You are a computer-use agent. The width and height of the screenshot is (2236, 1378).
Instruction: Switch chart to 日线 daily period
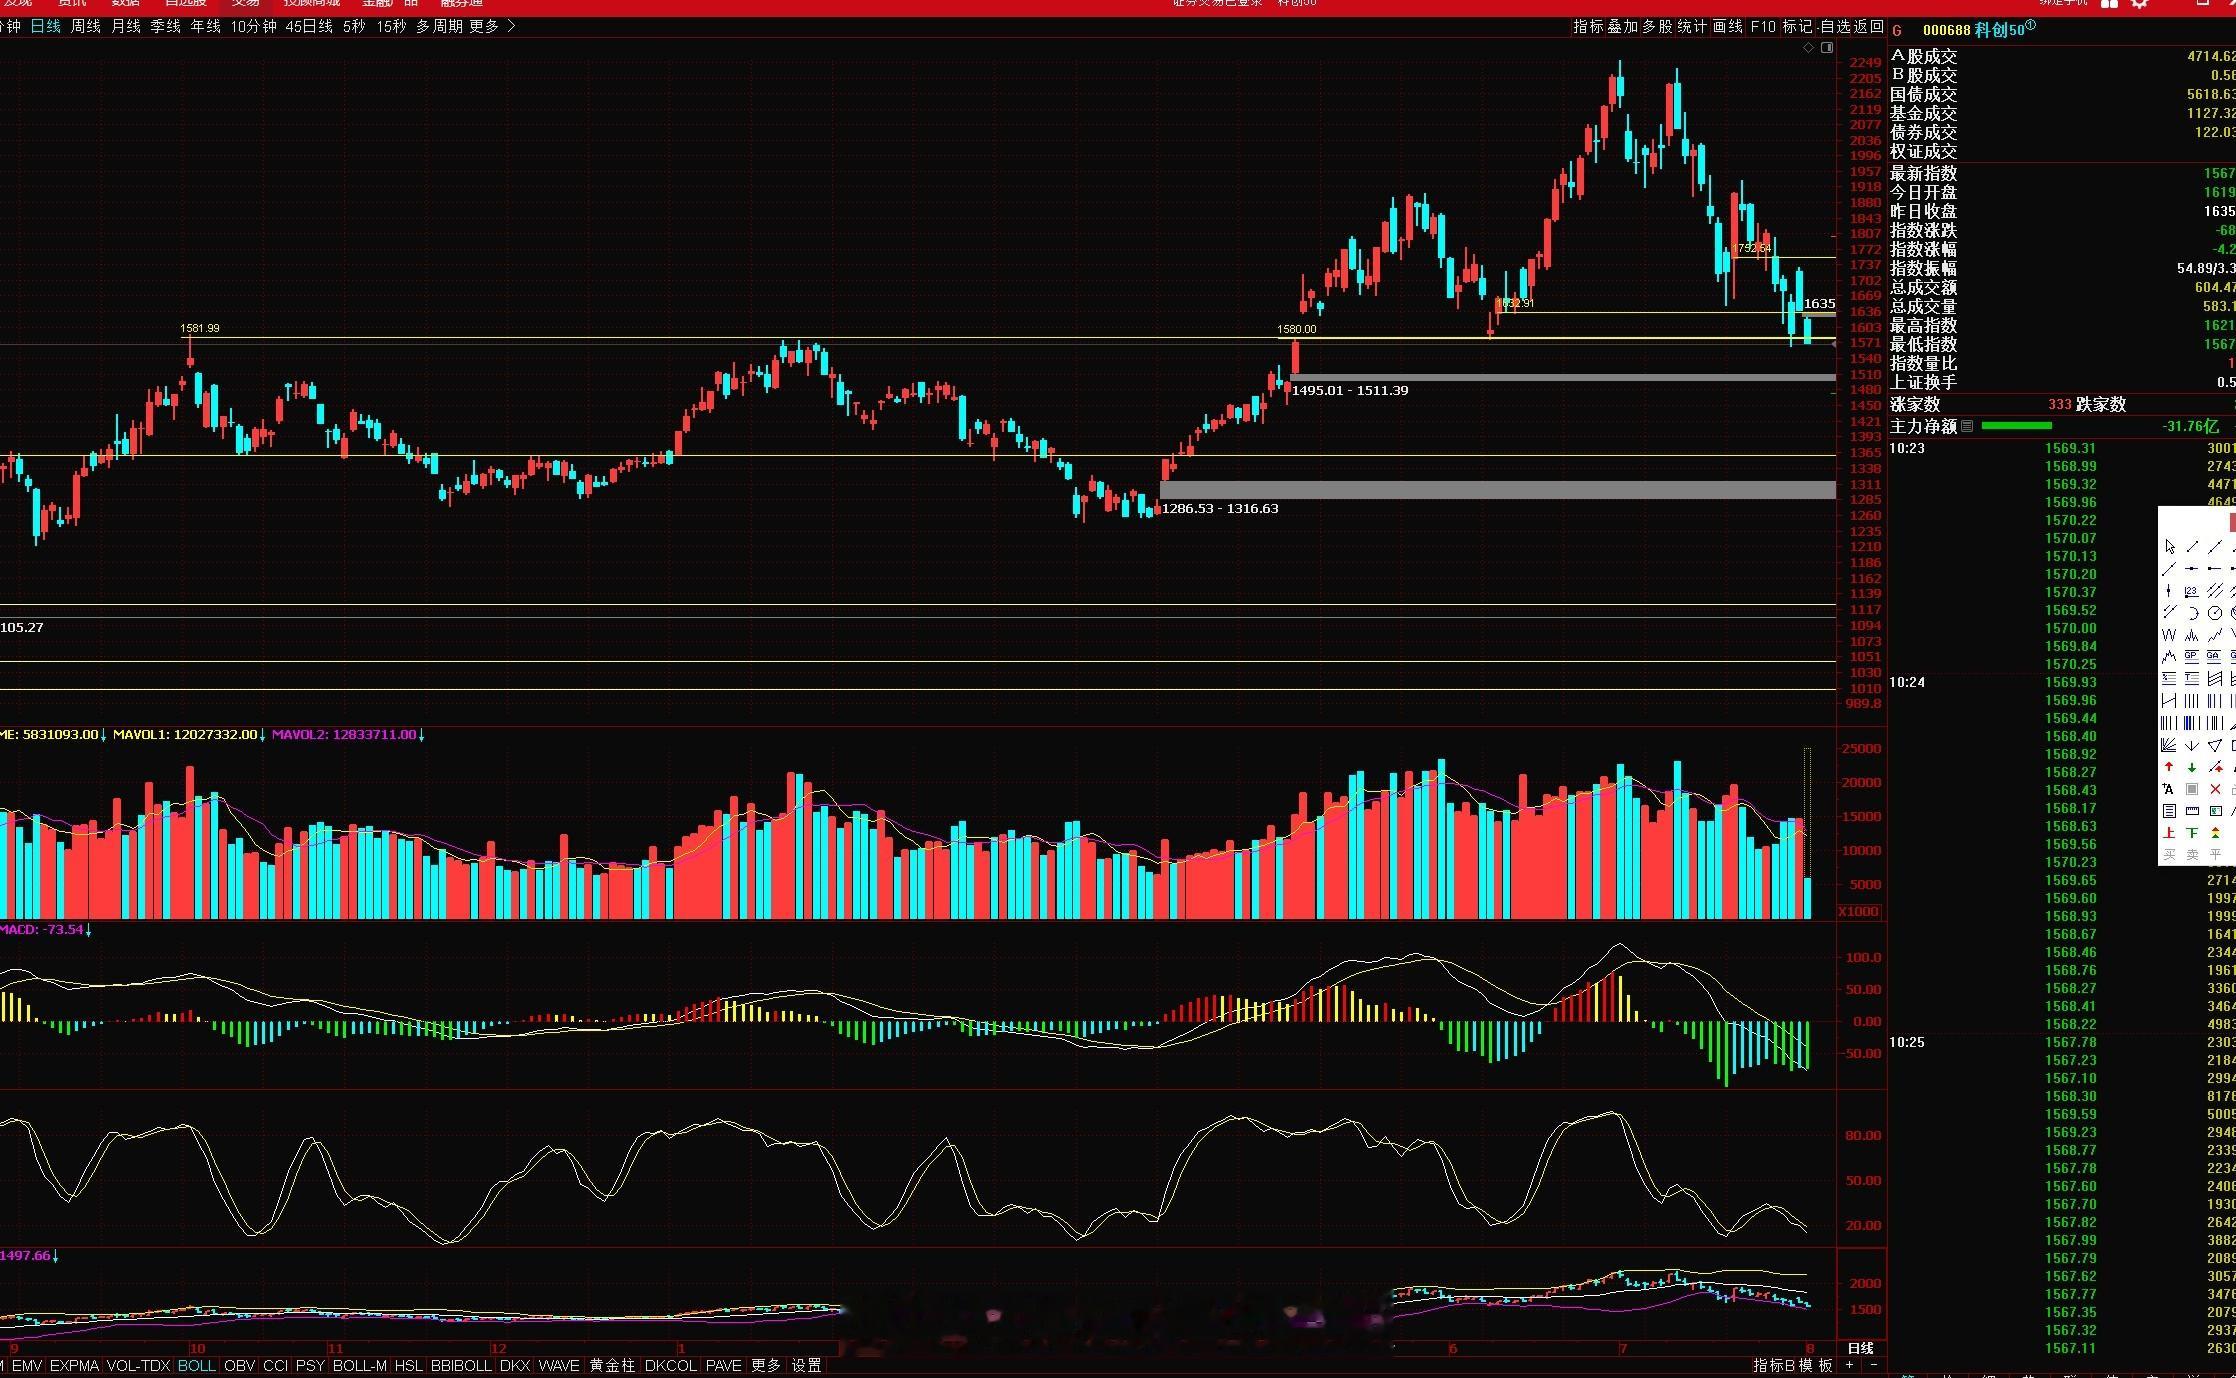coord(45,26)
